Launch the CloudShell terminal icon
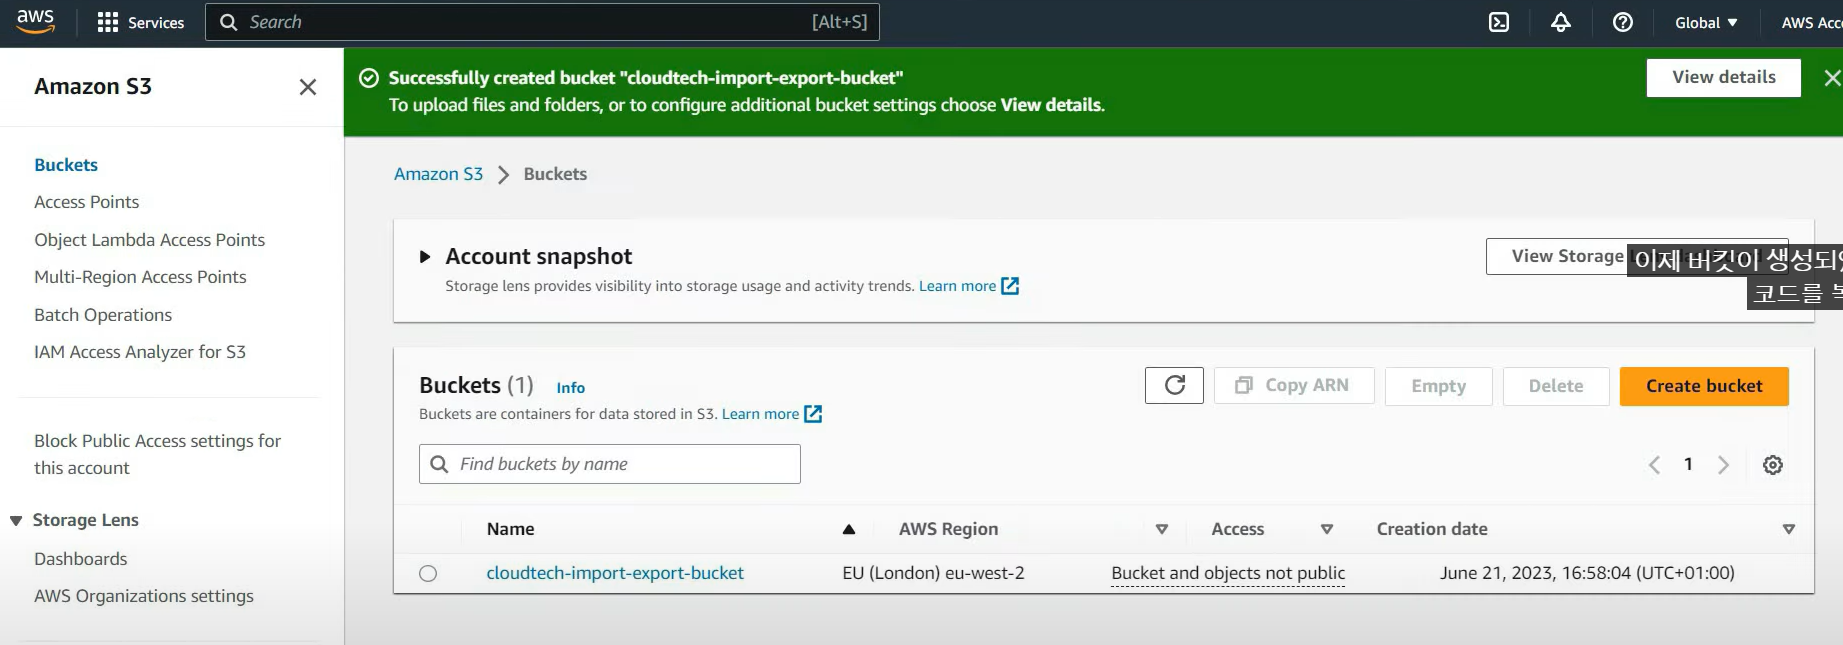This screenshot has height=645, width=1843. click(1499, 22)
